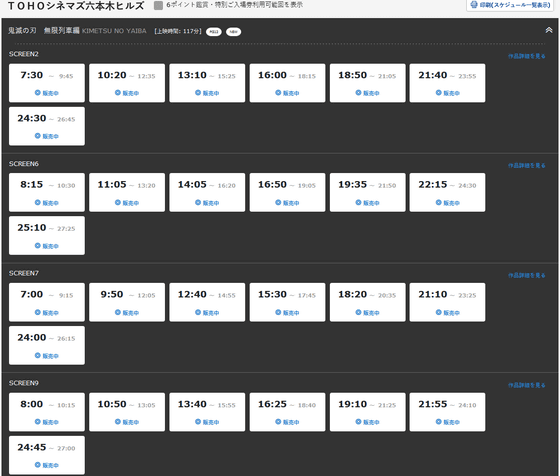560x476 pixels.
Task: Select the 18:20 showing in SCREEN7
Action: click(368, 302)
